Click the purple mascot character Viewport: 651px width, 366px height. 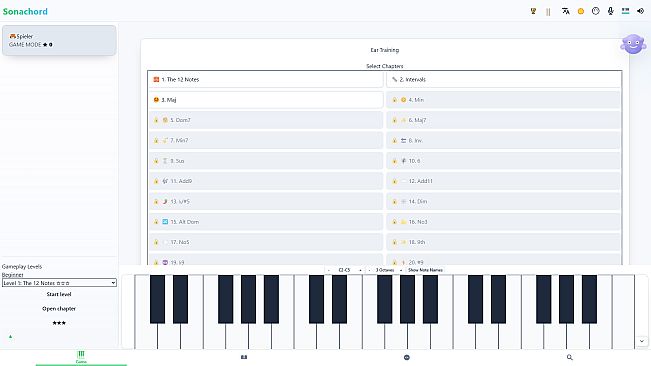click(633, 44)
